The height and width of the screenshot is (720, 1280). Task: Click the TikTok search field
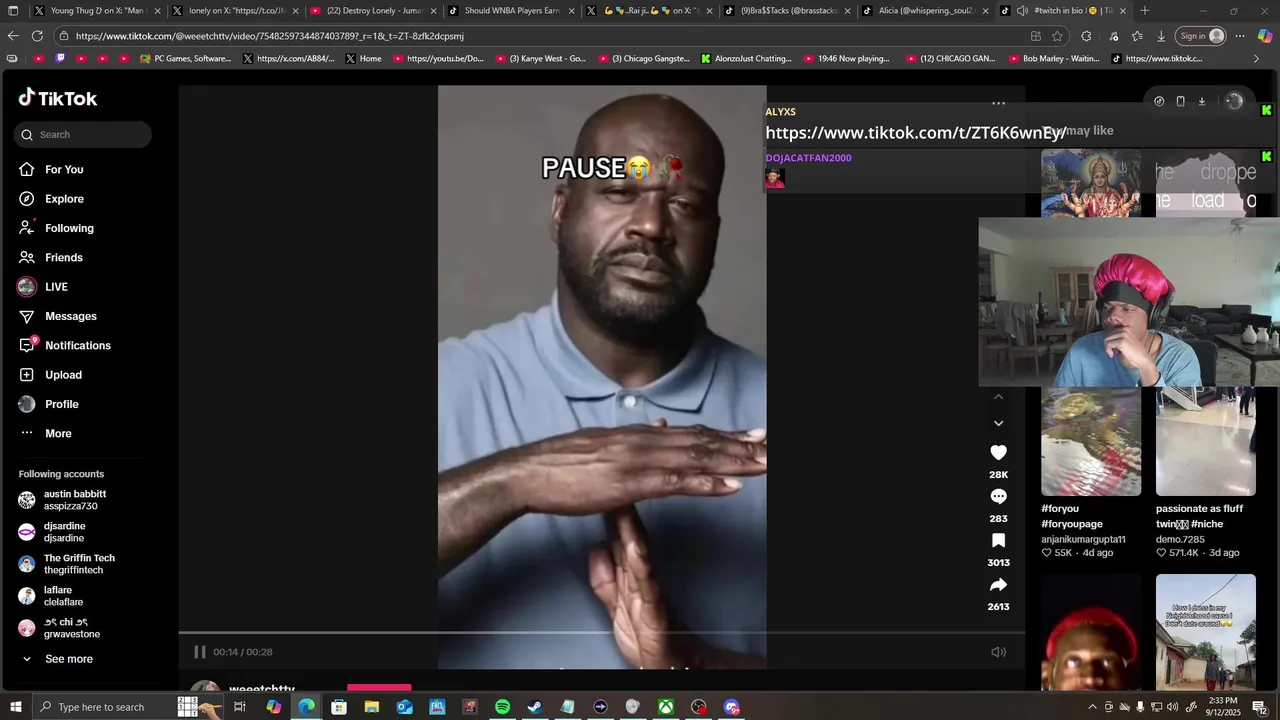[83, 135]
